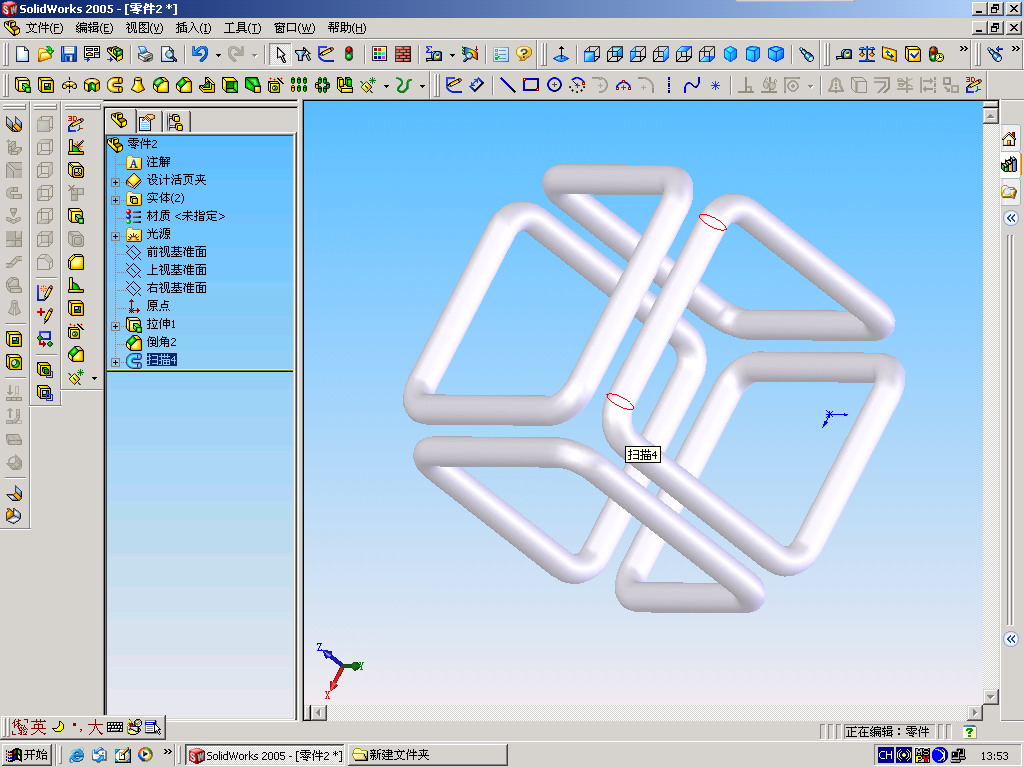Select 倒角2 in the feature tree
Viewport: 1024px width, 768px height.
(161, 342)
